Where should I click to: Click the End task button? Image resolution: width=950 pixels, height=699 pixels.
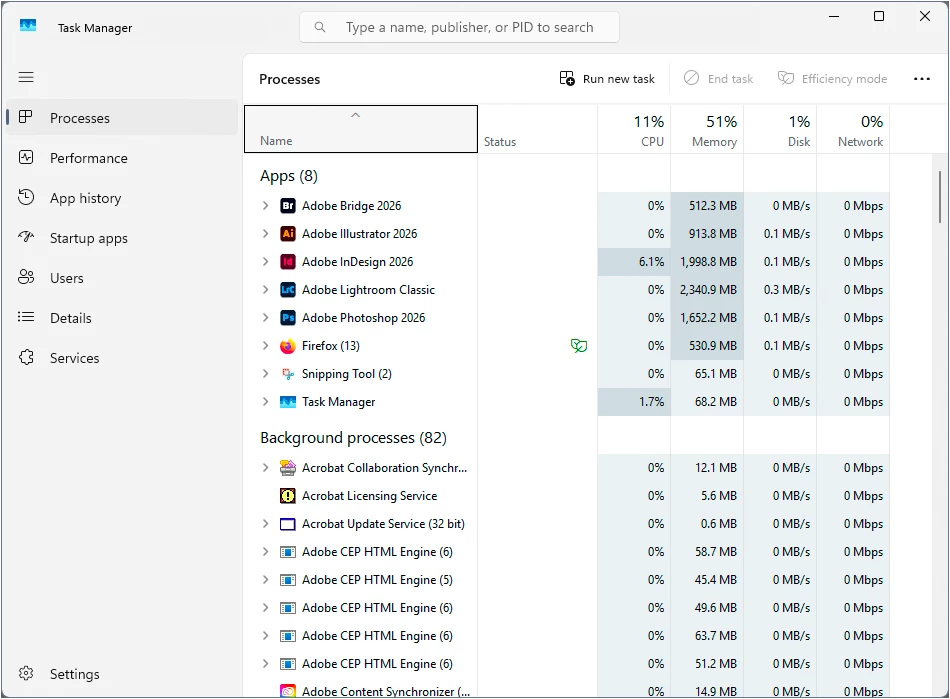click(719, 79)
